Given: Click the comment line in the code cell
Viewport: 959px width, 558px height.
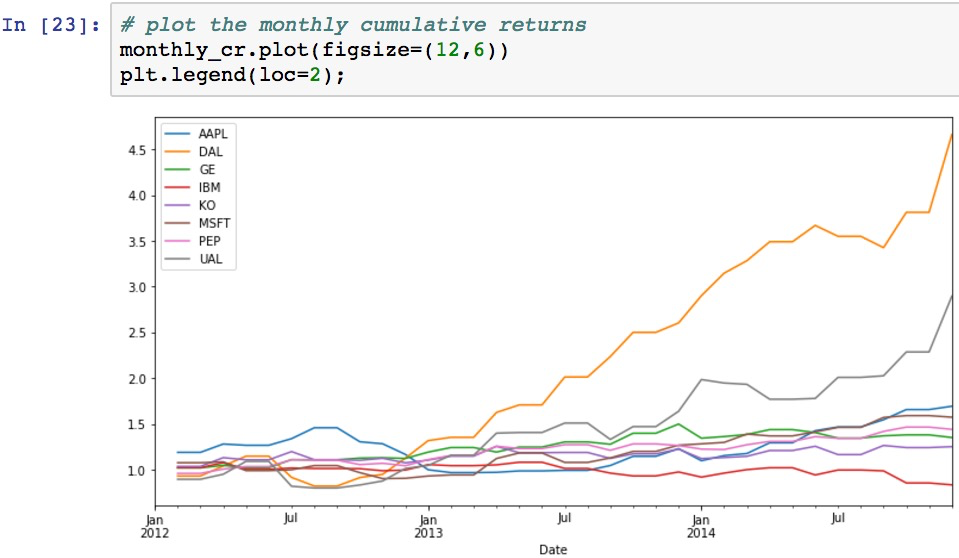Looking at the screenshot, I should (353, 25).
